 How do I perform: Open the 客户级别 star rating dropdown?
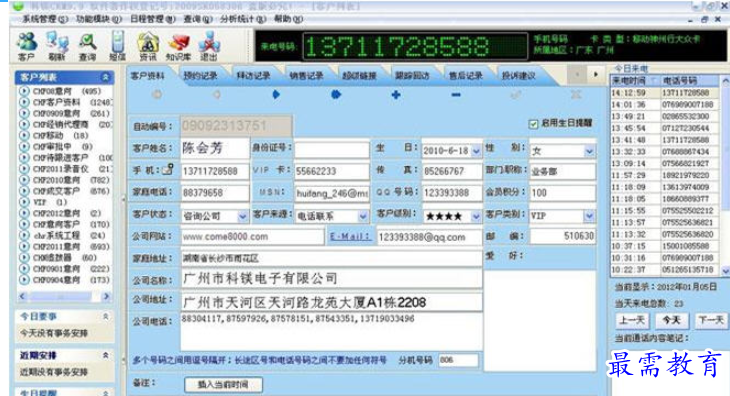pyautogui.click(x=476, y=216)
